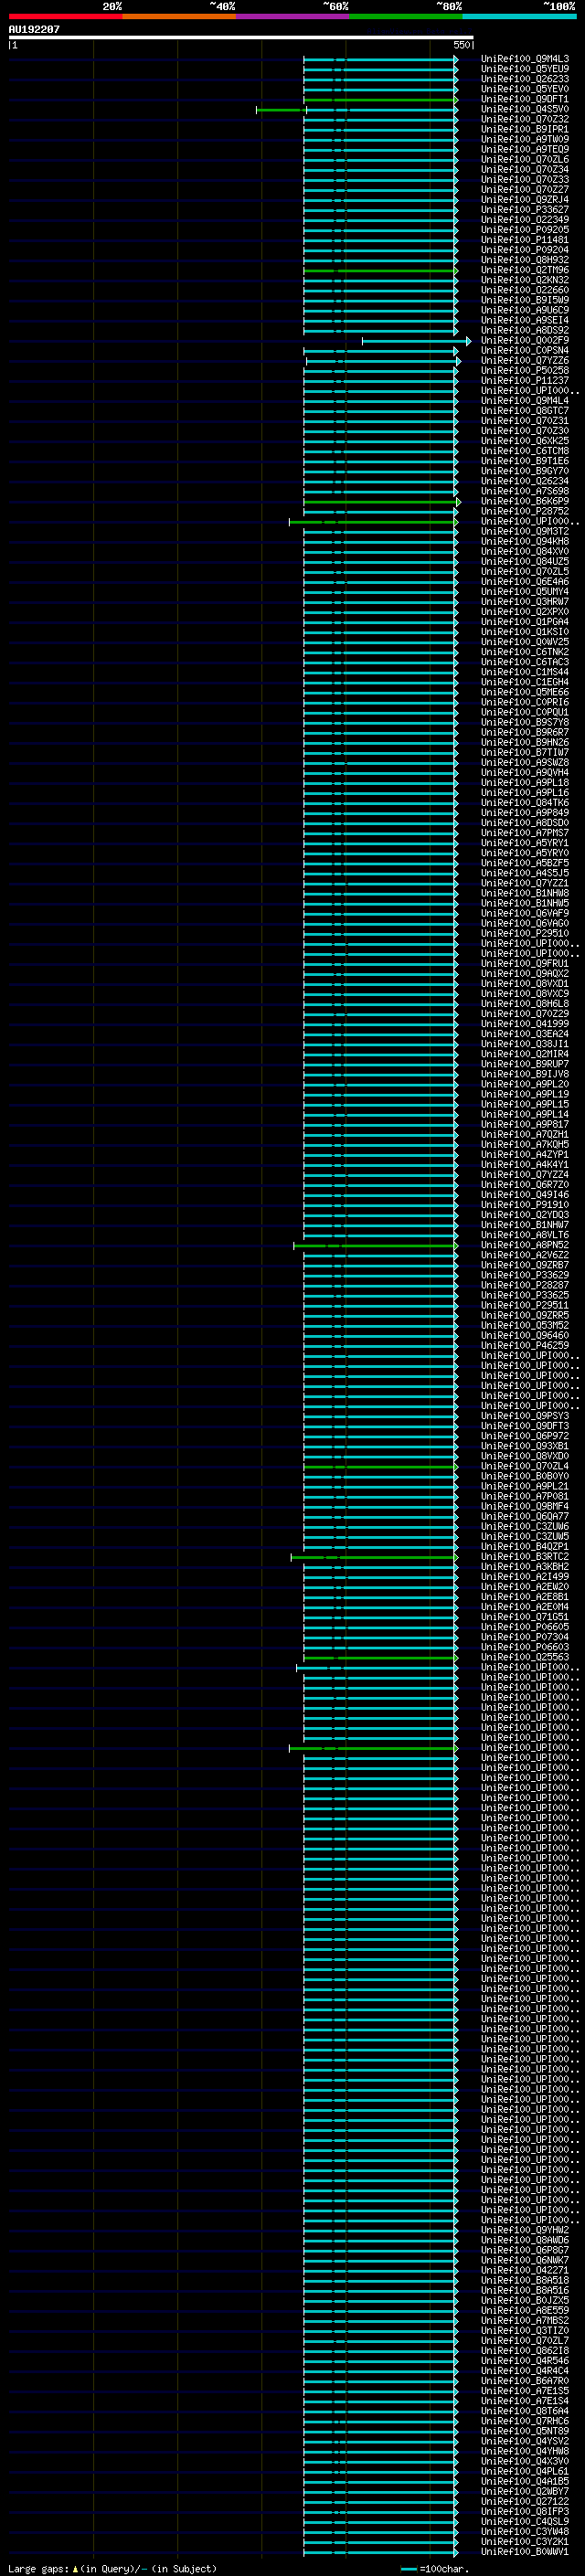Select the UniRef100_Q9FRU1 label
585x2576 pixels.
[525, 964]
